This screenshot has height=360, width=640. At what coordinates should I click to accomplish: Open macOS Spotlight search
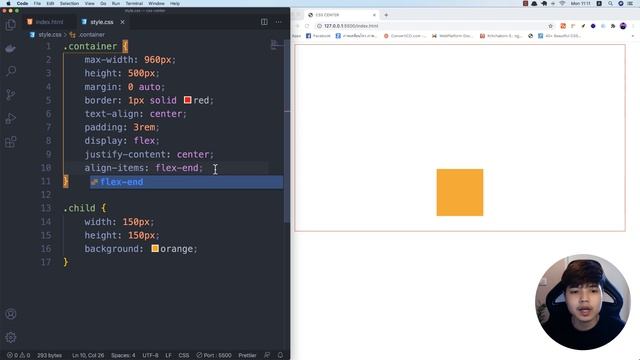[610, 3]
